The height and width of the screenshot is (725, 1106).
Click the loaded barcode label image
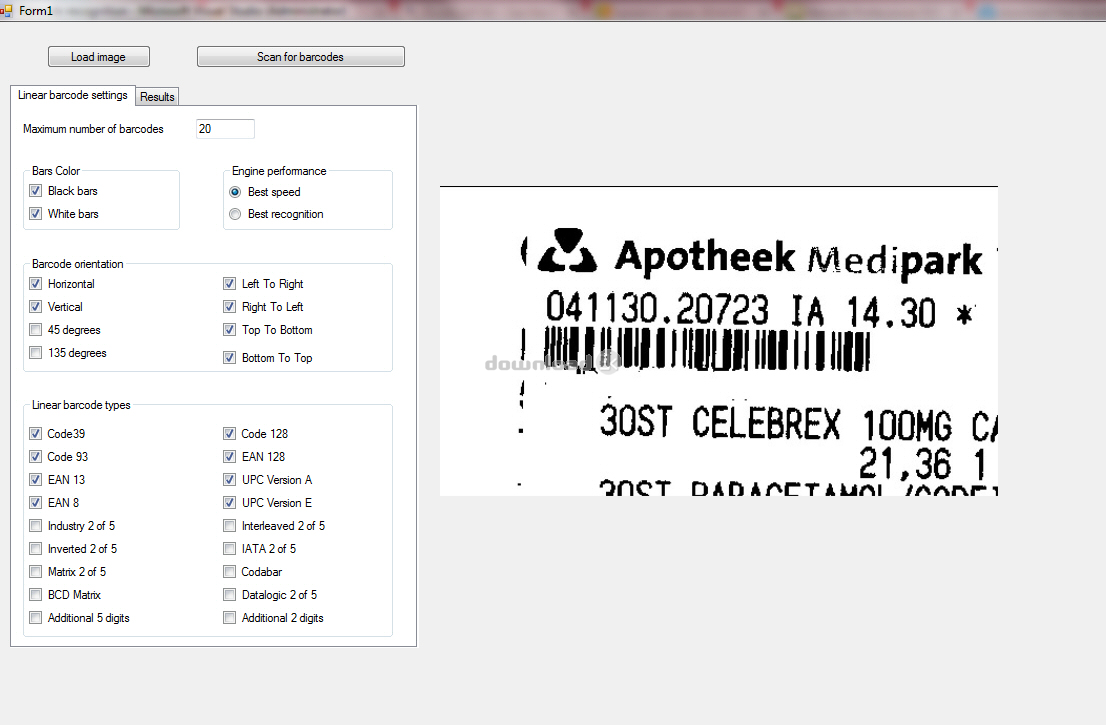pyautogui.click(x=719, y=341)
